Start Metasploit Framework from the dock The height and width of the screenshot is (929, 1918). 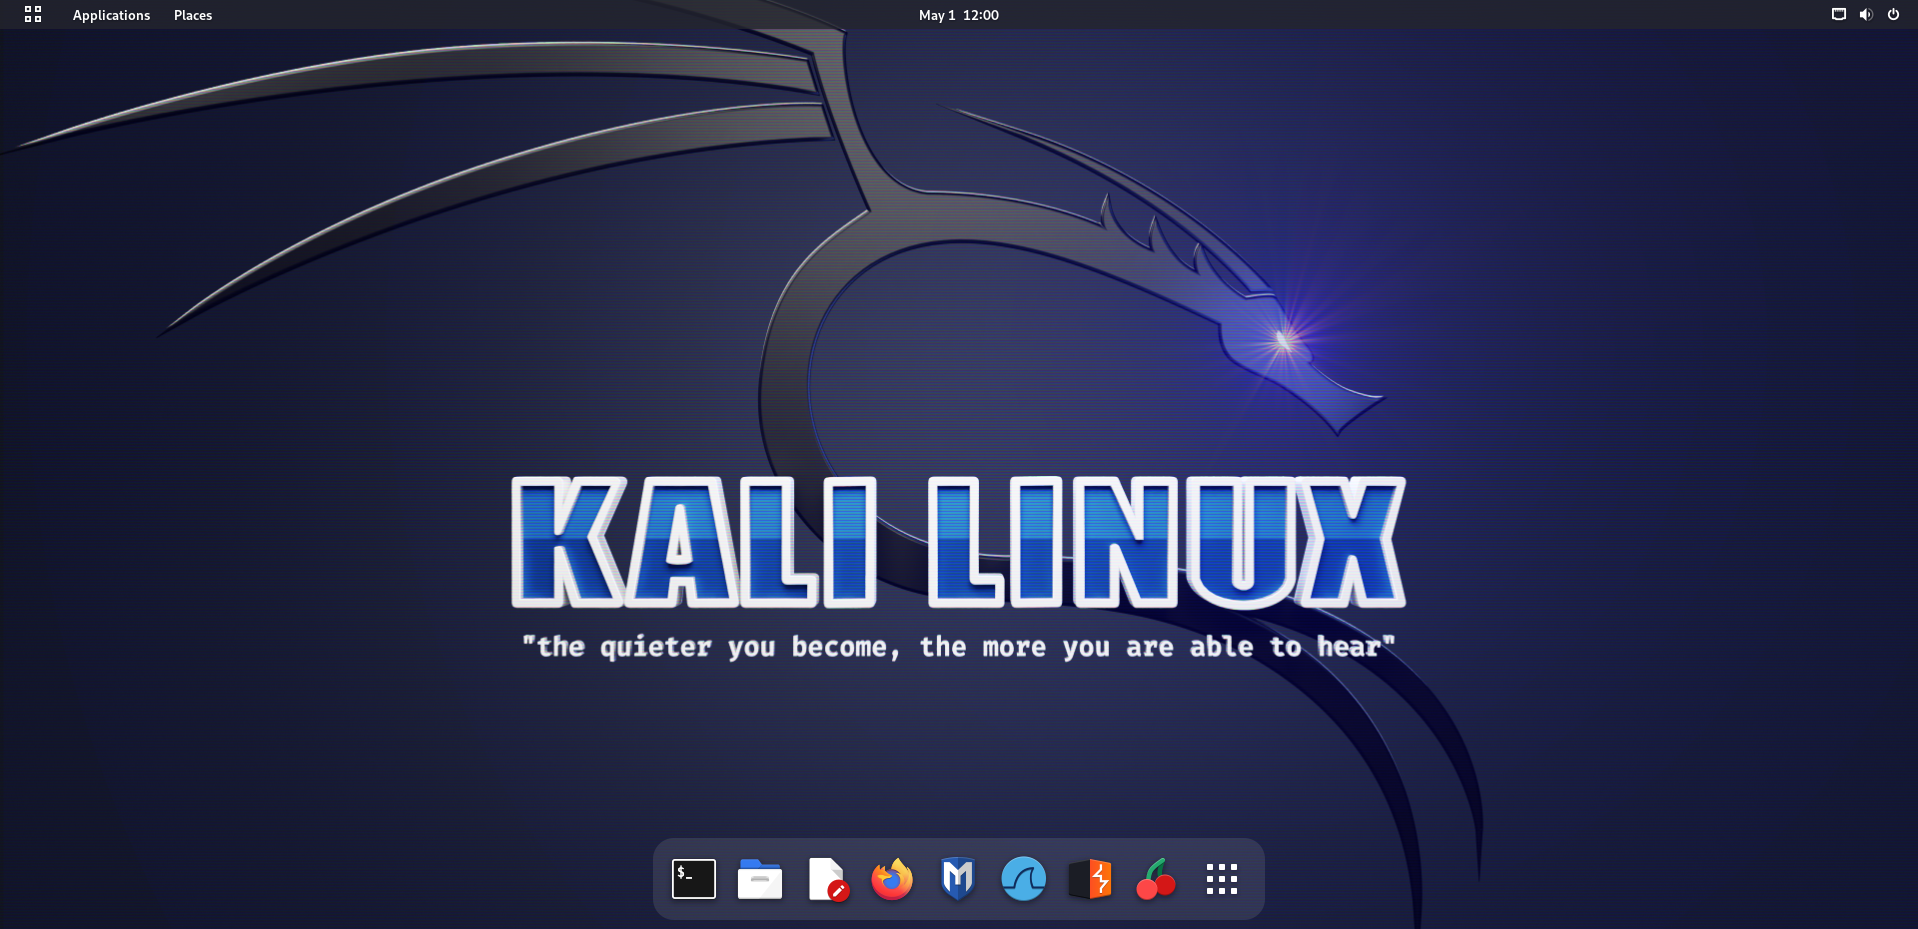(958, 879)
